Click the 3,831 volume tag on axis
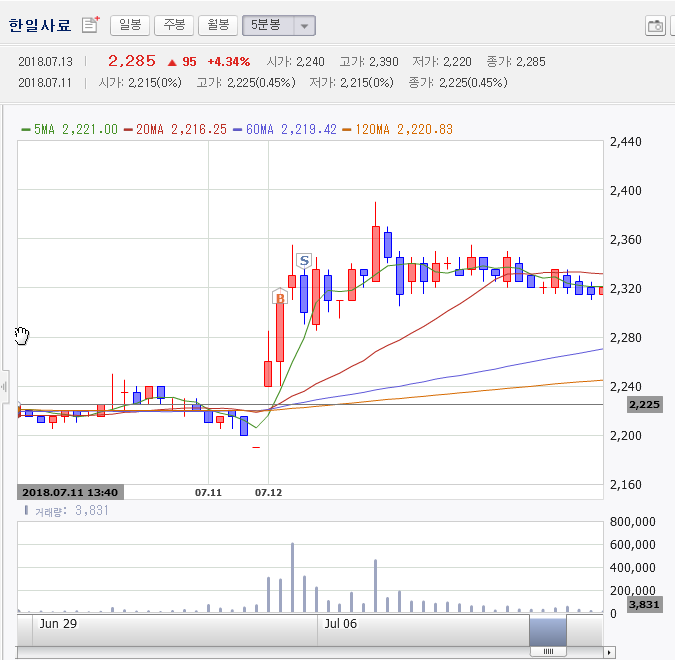 click(x=644, y=604)
